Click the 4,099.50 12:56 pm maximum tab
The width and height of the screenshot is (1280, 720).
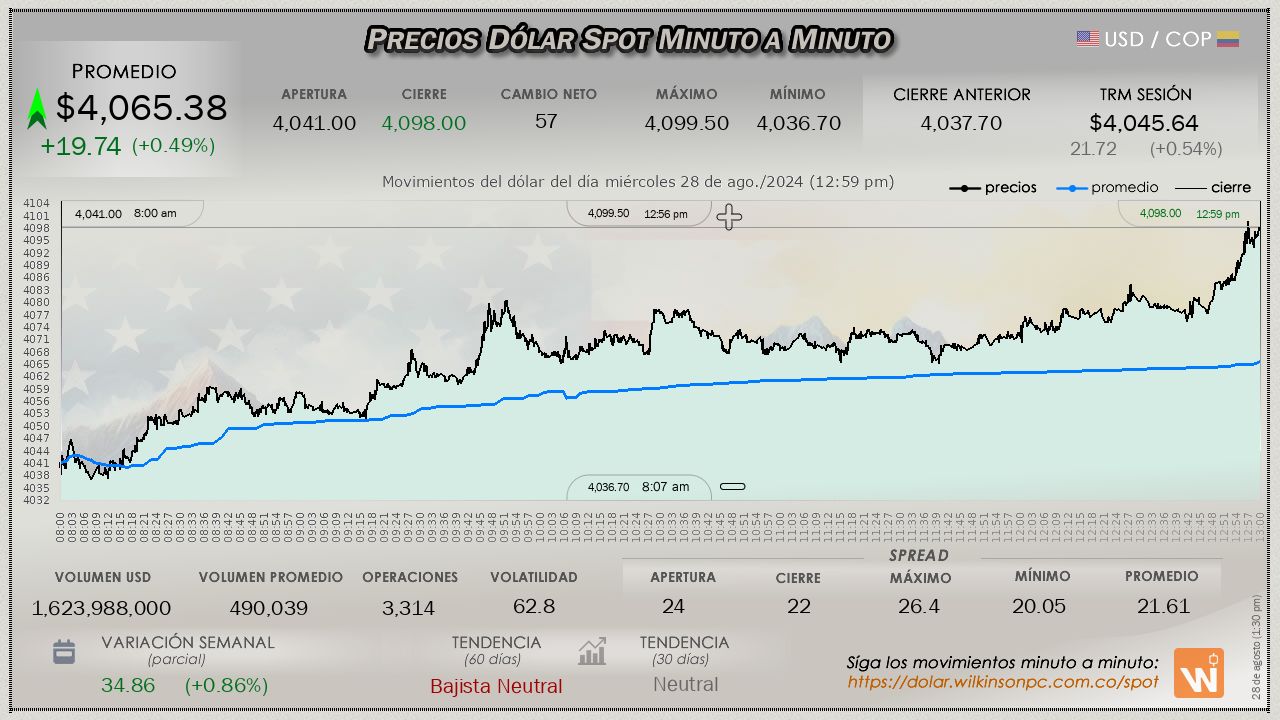(637, 213)
